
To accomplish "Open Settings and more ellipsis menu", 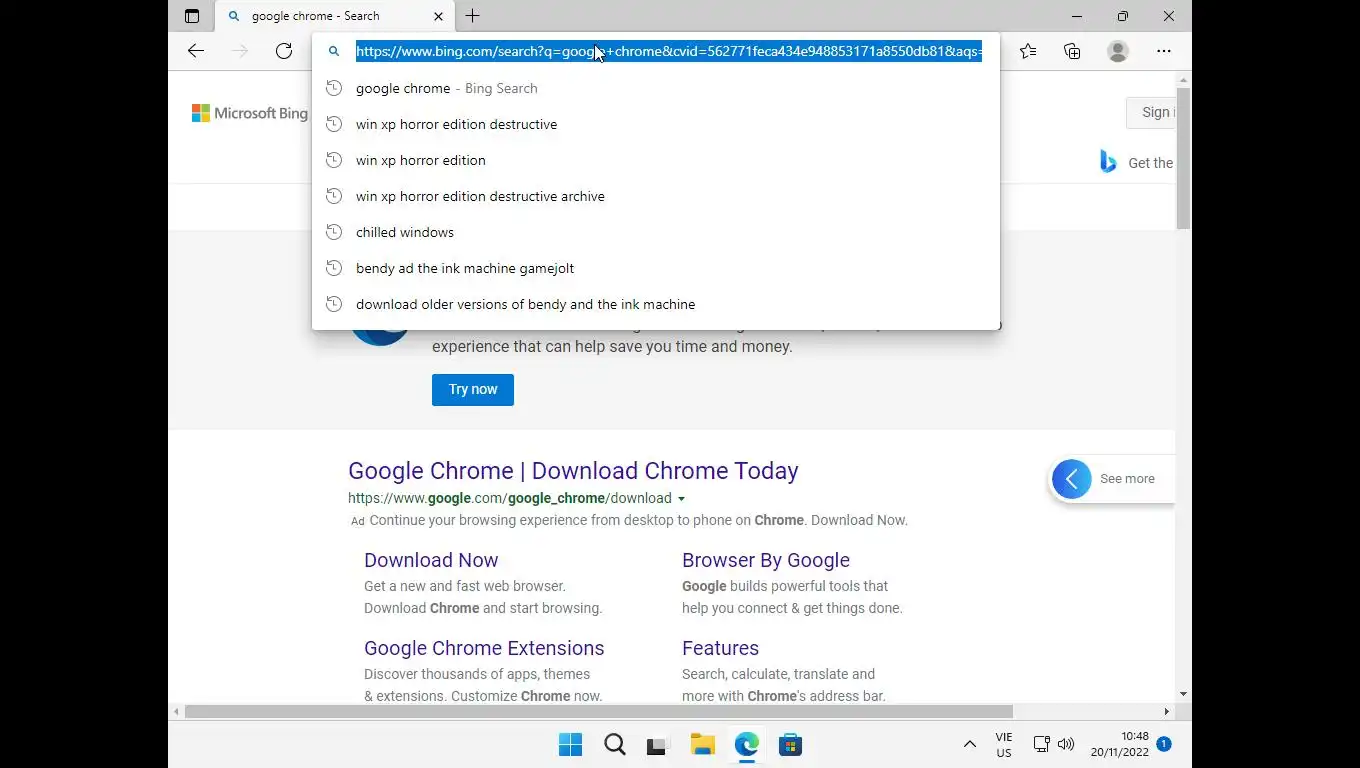I will [x=1164, y=51].
